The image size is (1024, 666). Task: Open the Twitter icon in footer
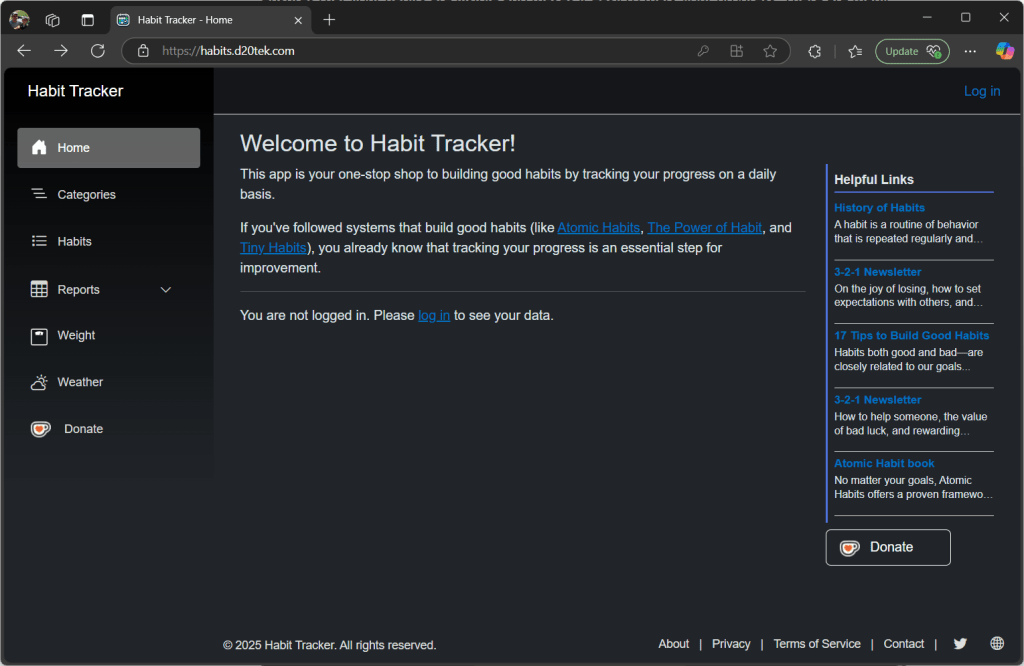click(x=960, y=644)
